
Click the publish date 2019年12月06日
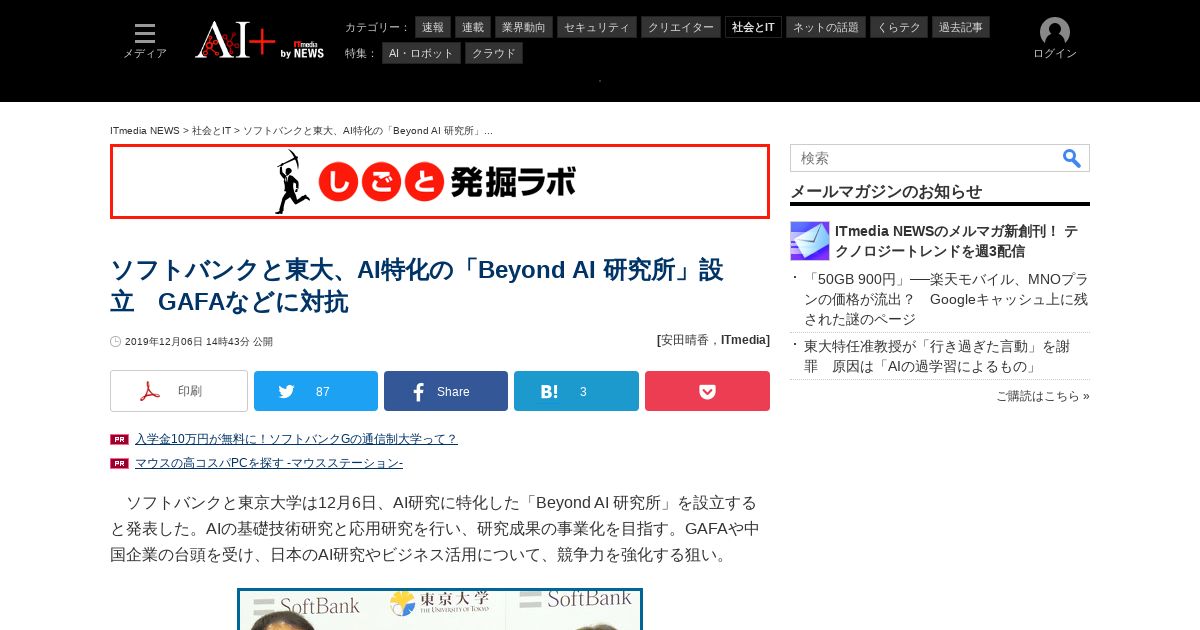(x=199, y=342)
